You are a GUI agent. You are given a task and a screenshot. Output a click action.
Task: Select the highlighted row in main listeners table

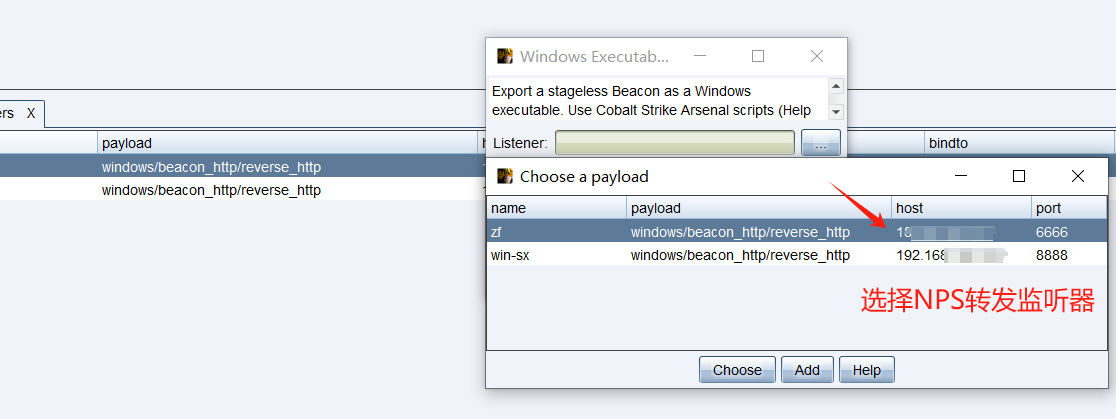tap(242, 167)
